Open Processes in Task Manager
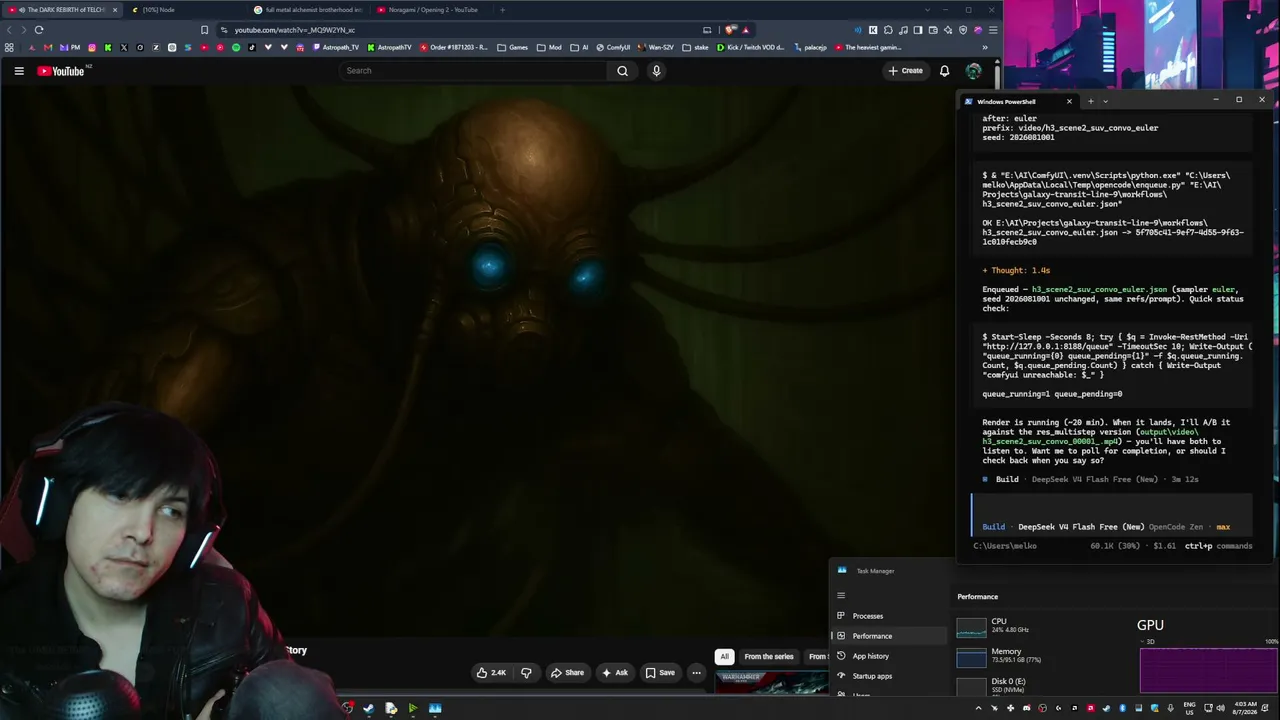Viewport: 1280px width, 720px height. [x=889, y=616]
